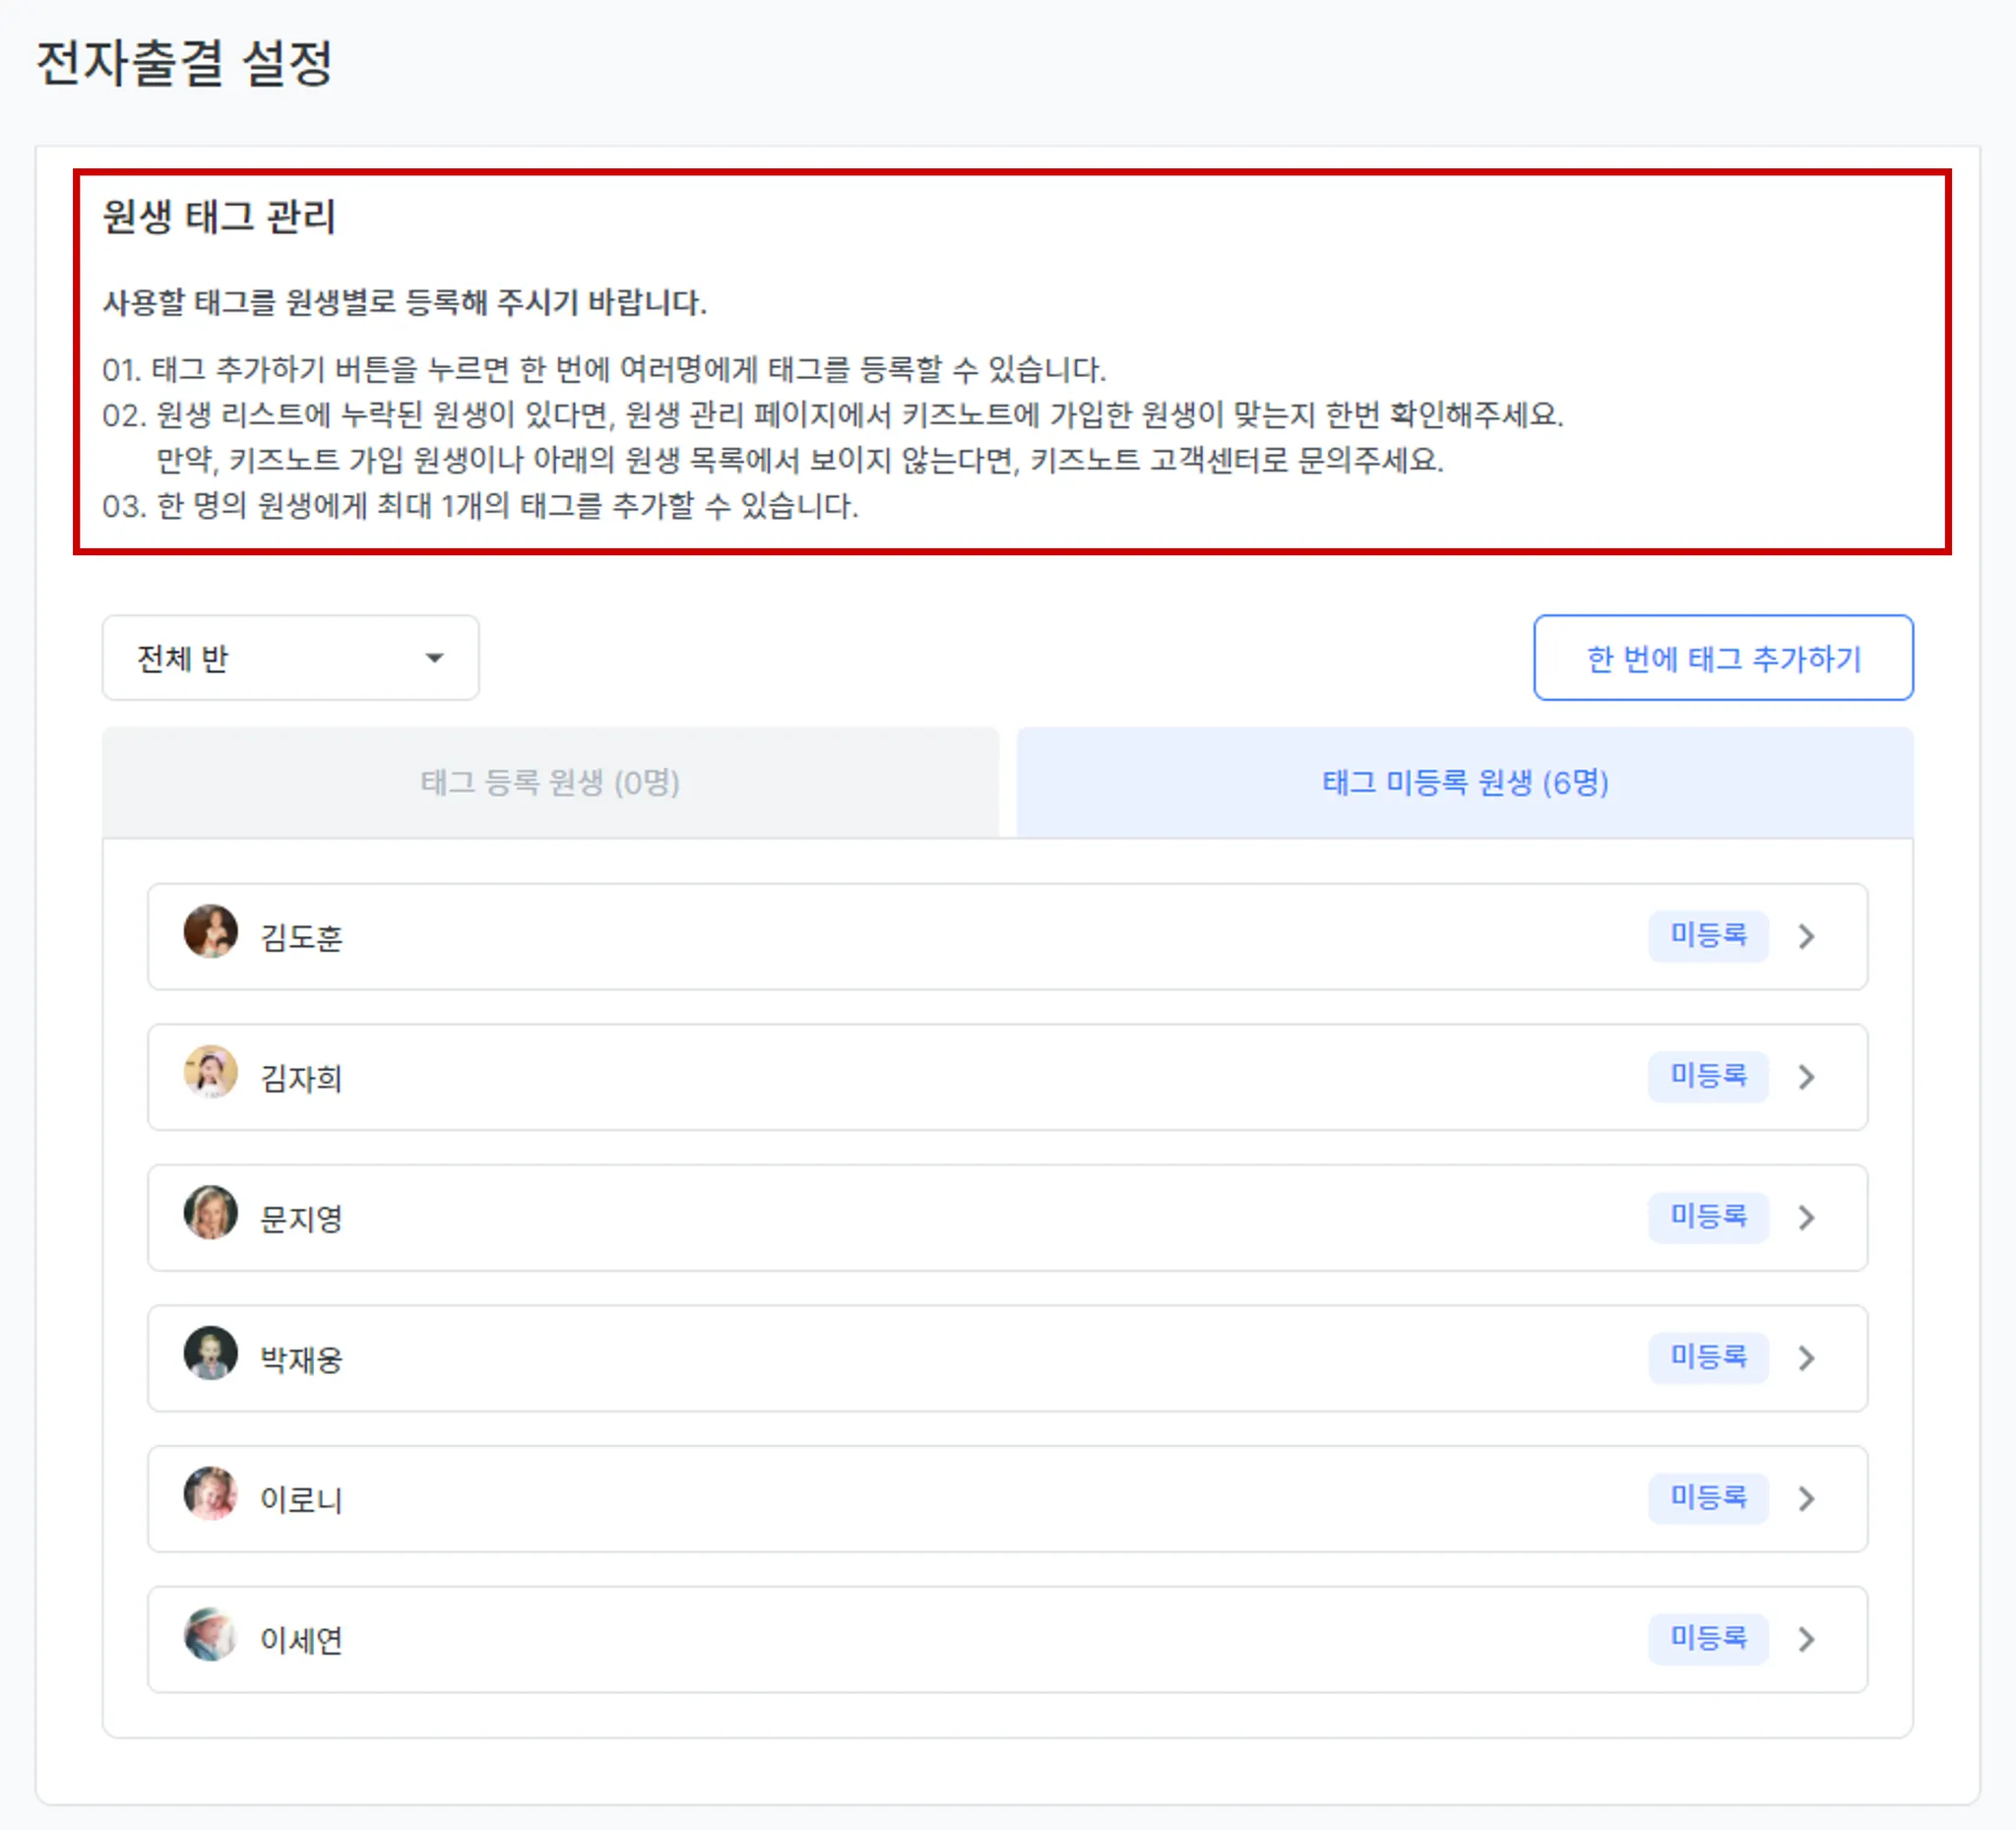Open the 전체 반 class dropdown
Viewport: 2016px width, 1830px height.
(x=290, y=658)
